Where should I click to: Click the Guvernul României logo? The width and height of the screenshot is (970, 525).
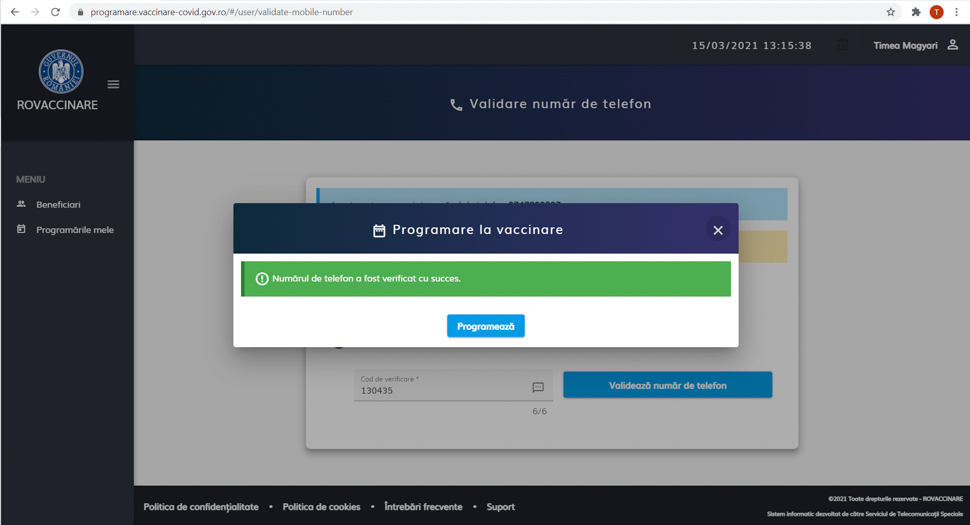60,72
